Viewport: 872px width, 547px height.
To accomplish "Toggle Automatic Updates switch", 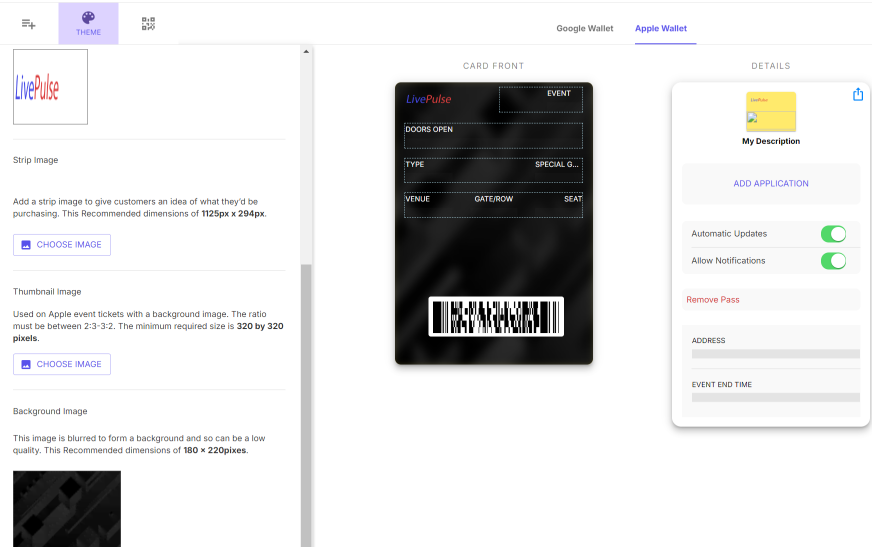I will tap(833, 234).
